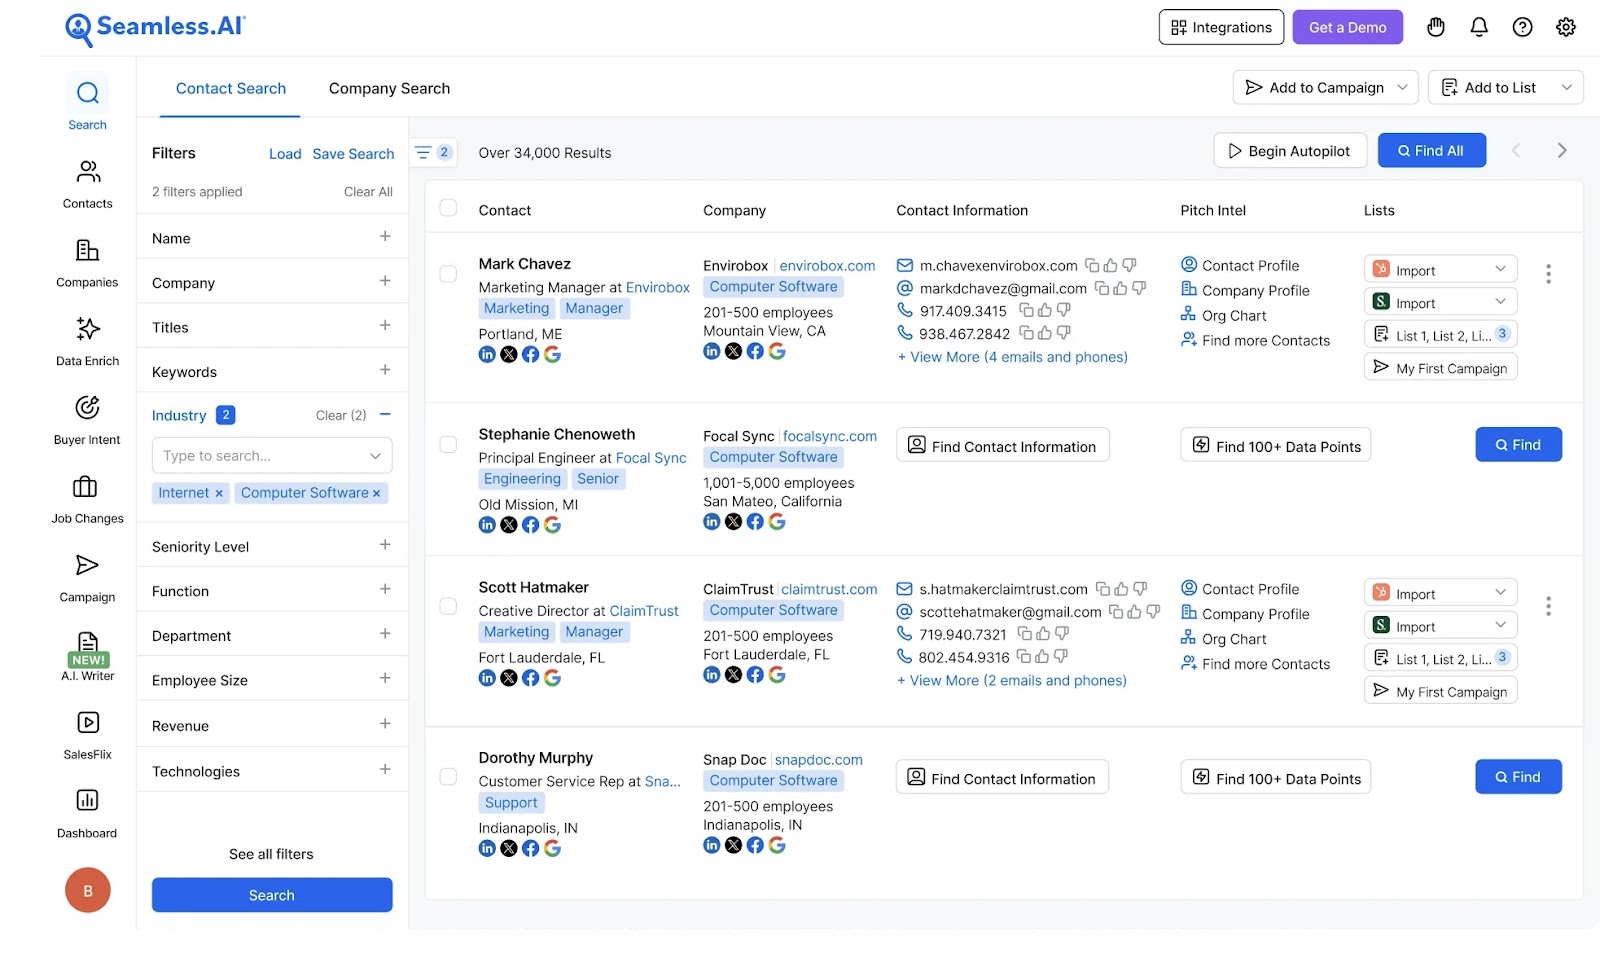Check the Scott Hatmaker row checkbox
This screenshot has height=967, width=1600.
point(448,606)
